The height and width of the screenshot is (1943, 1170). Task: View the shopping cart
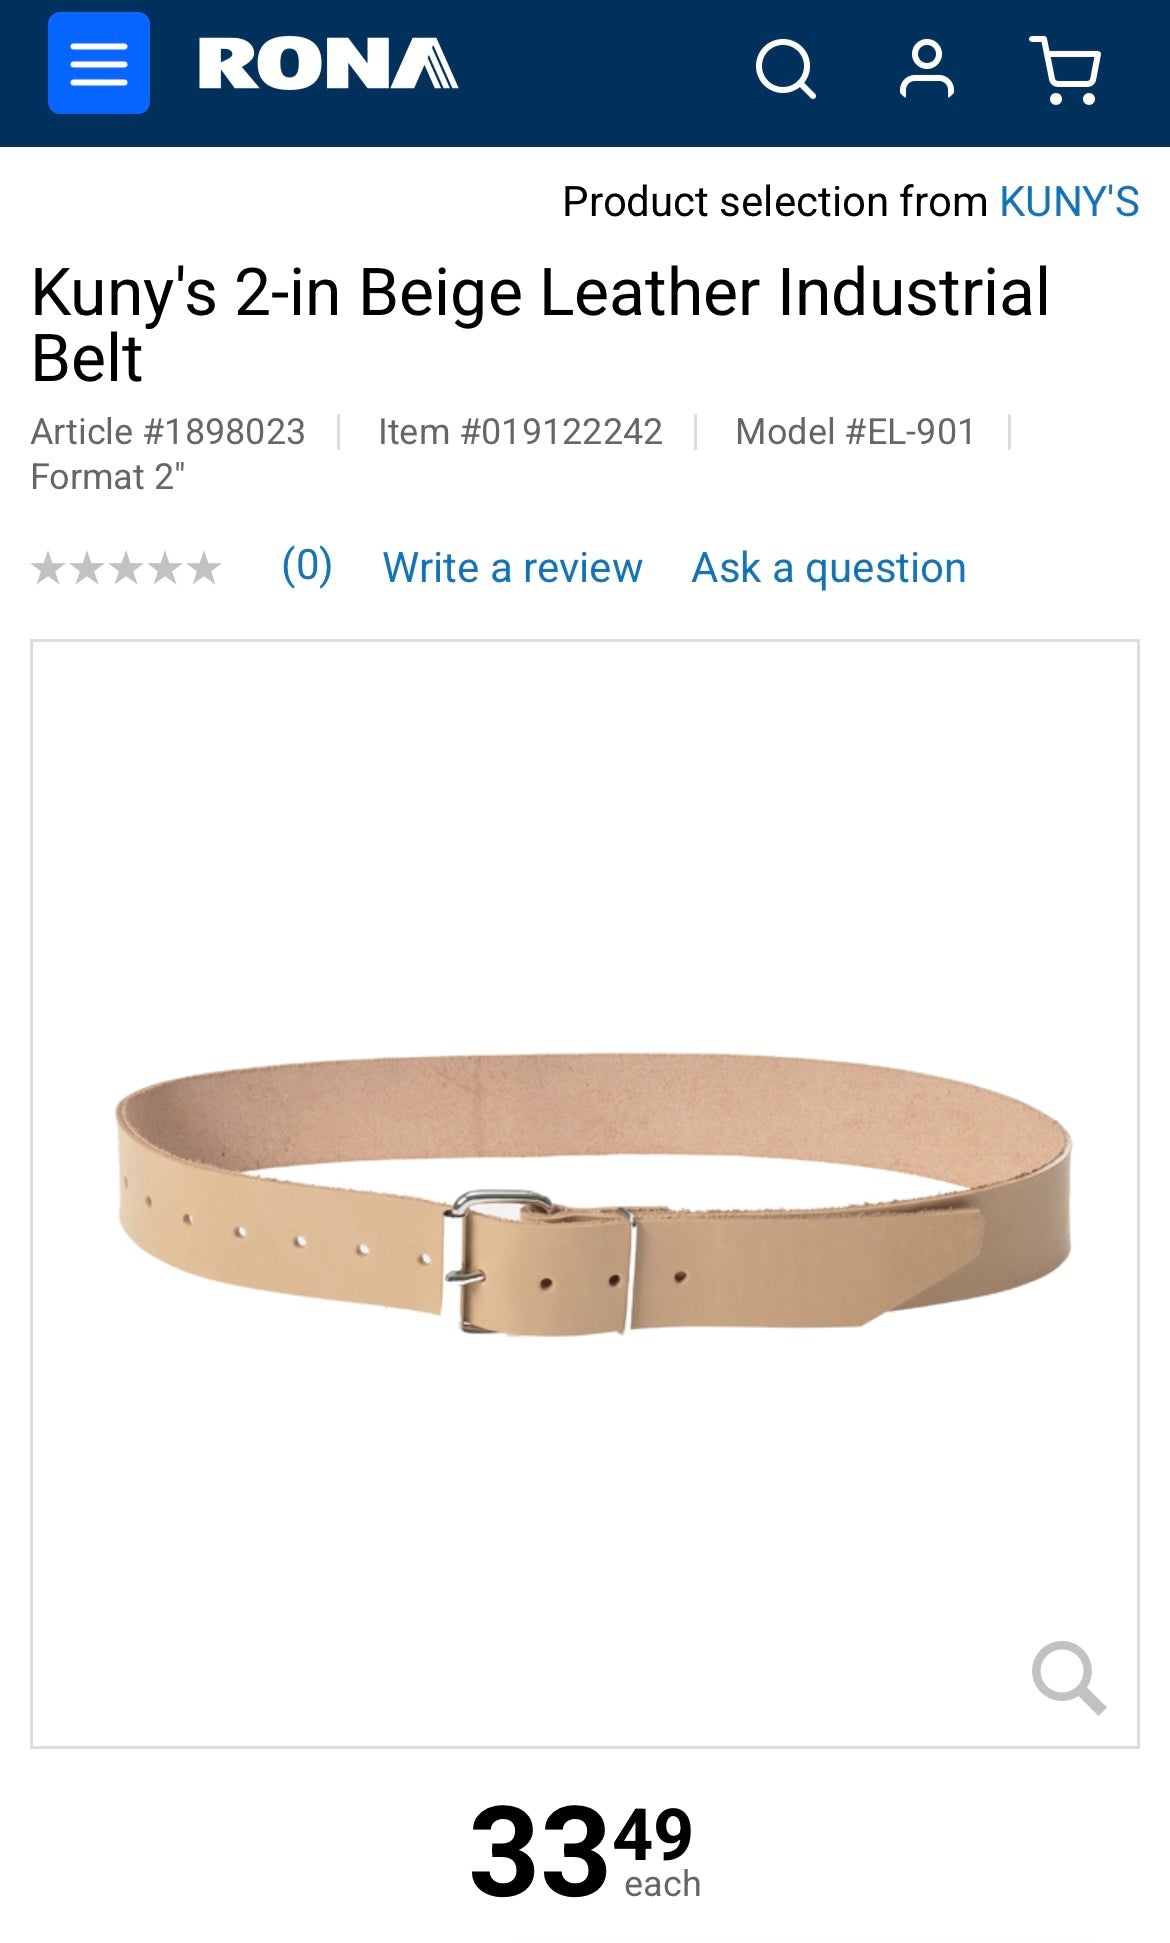(x=1066, y=70)
